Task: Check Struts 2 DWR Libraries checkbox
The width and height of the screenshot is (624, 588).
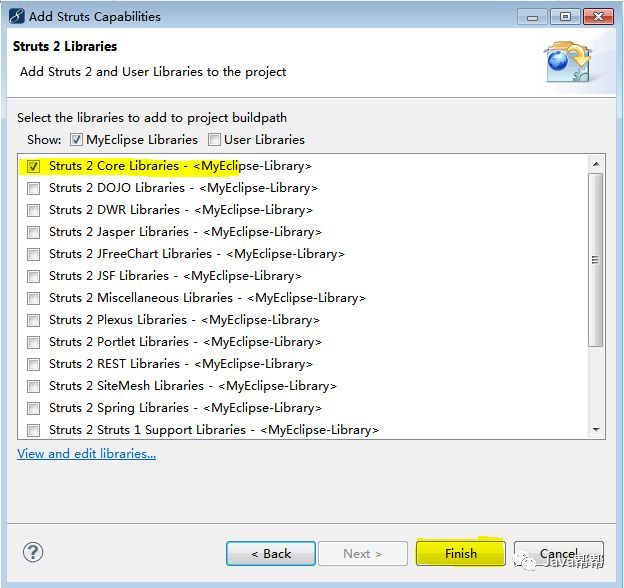Action: [x=33, y=210]
